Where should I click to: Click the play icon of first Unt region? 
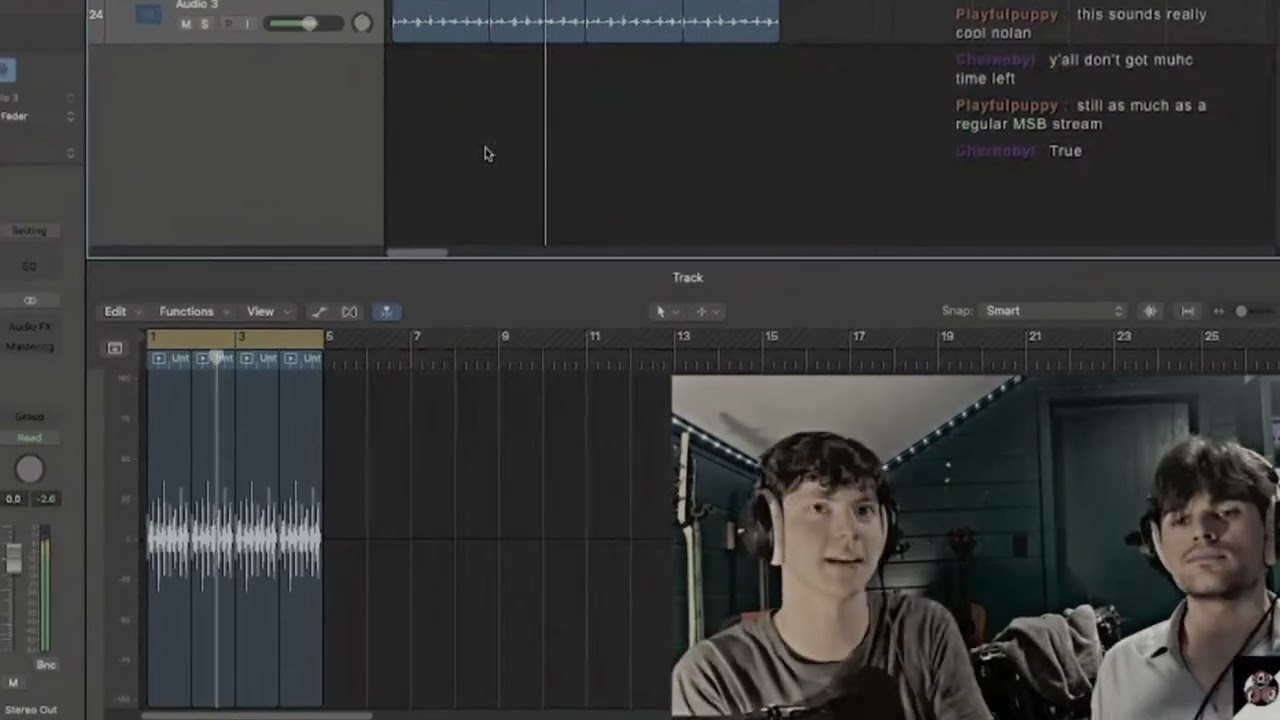click(x=159, y=358)
